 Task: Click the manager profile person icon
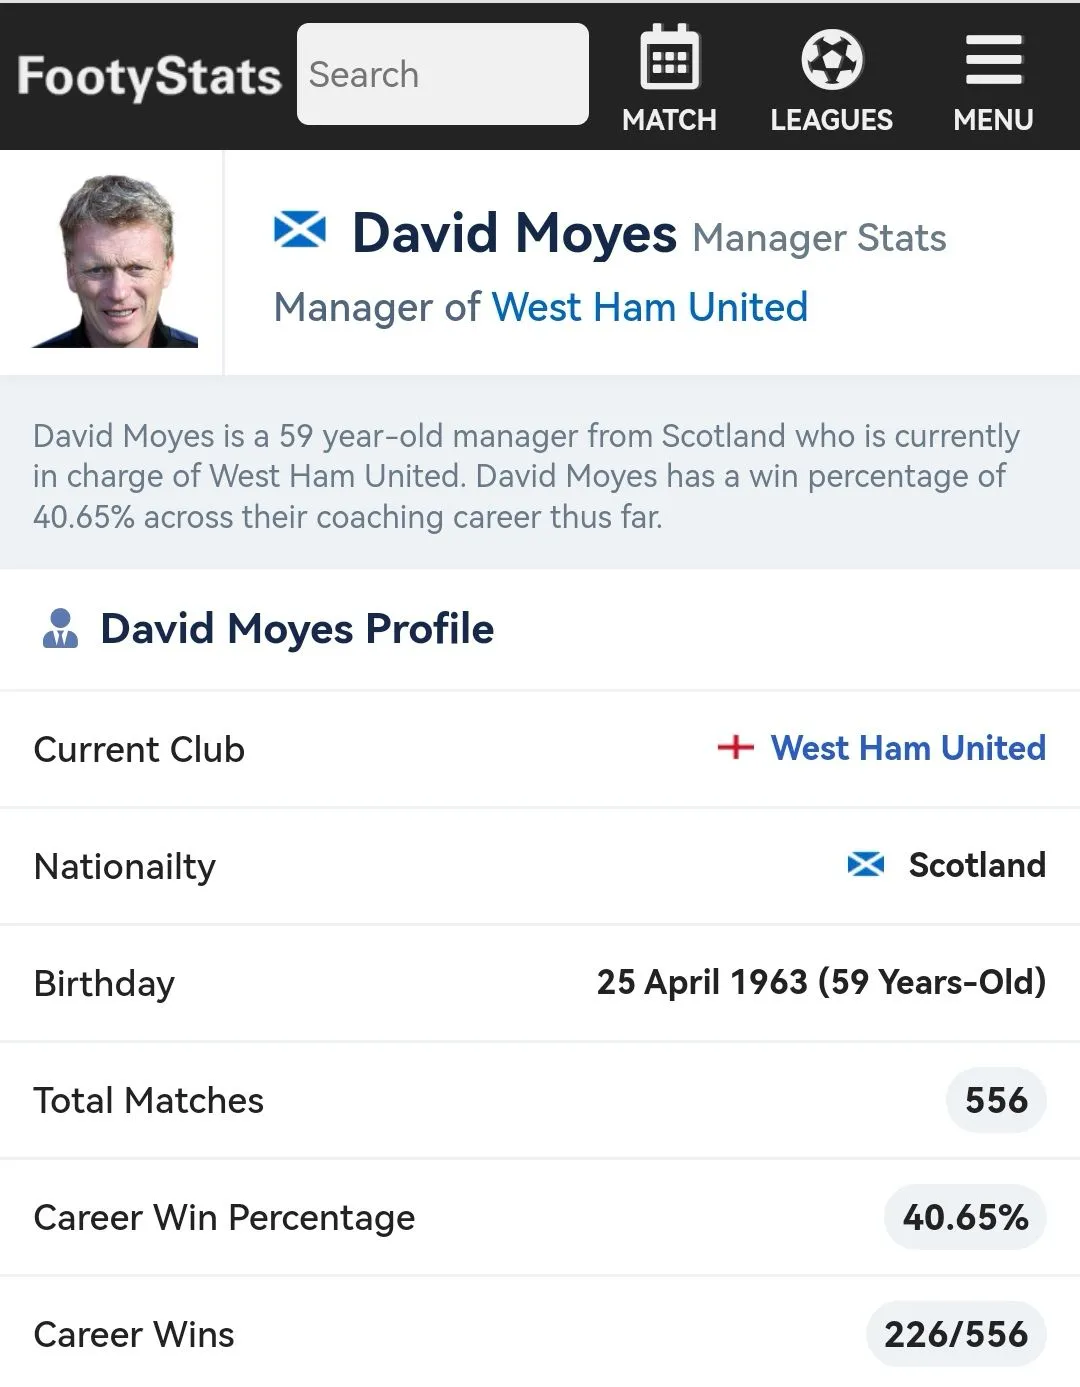[60, 629]
